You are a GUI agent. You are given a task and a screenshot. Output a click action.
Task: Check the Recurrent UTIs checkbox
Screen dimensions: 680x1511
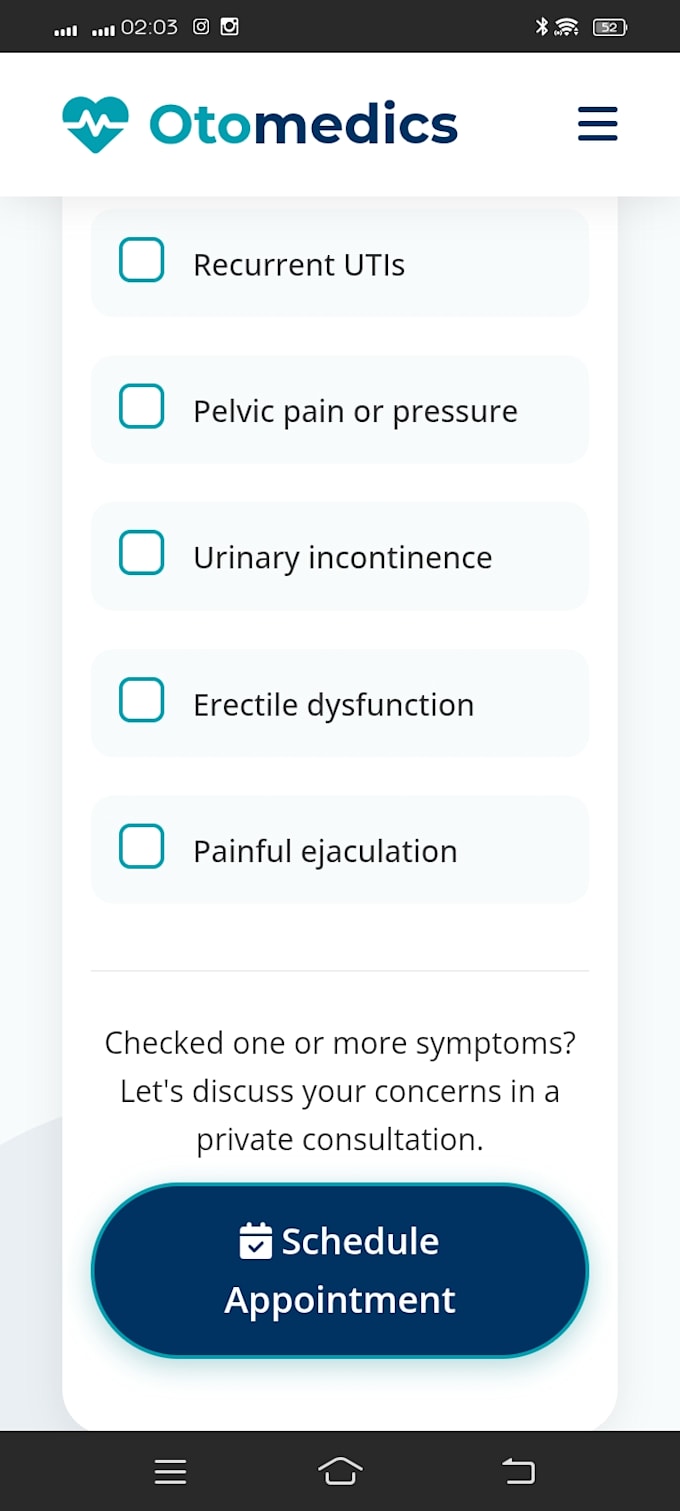click(141, 260)
